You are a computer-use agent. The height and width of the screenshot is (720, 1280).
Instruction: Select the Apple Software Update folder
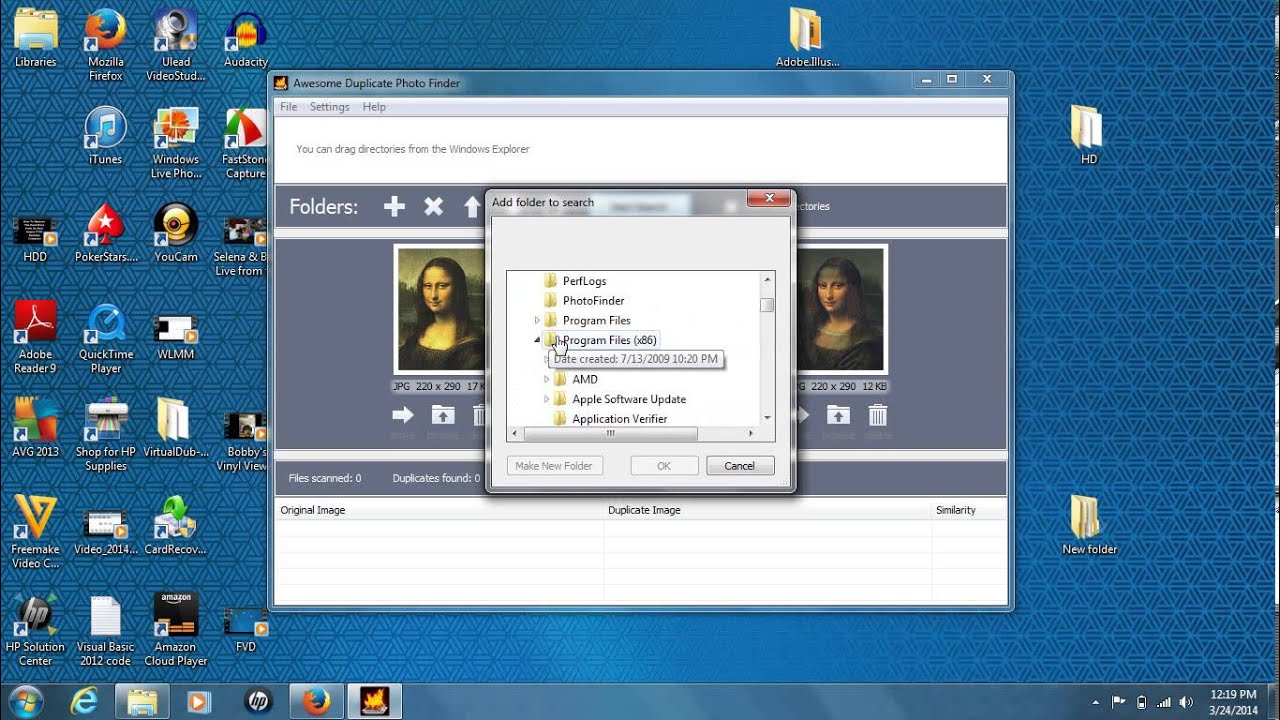pos(629,399)
